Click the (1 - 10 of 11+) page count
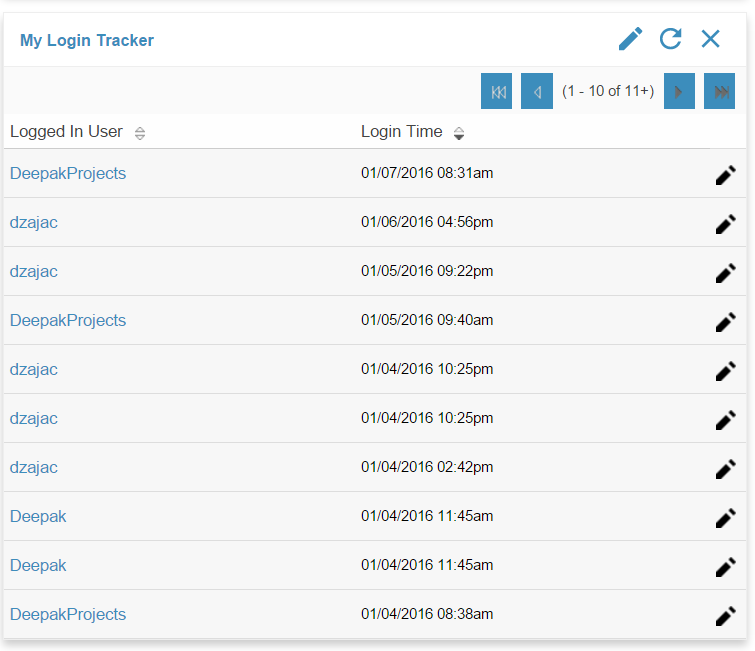Screen dimensions: 755x651 click(608, 91)
